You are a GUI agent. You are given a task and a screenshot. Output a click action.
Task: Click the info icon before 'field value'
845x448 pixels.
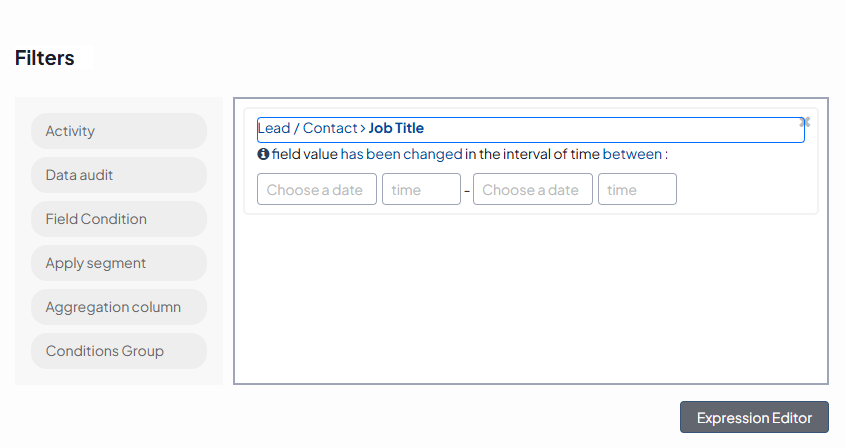263,155
